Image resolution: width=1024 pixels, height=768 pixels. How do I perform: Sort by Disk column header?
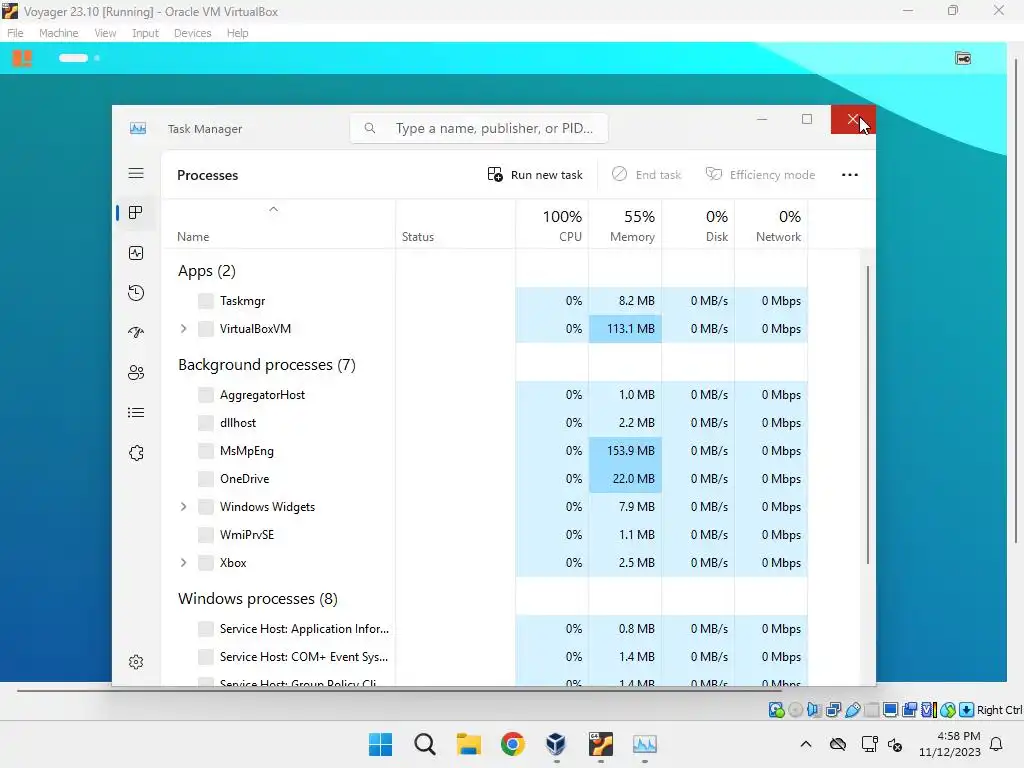(698, 225)
